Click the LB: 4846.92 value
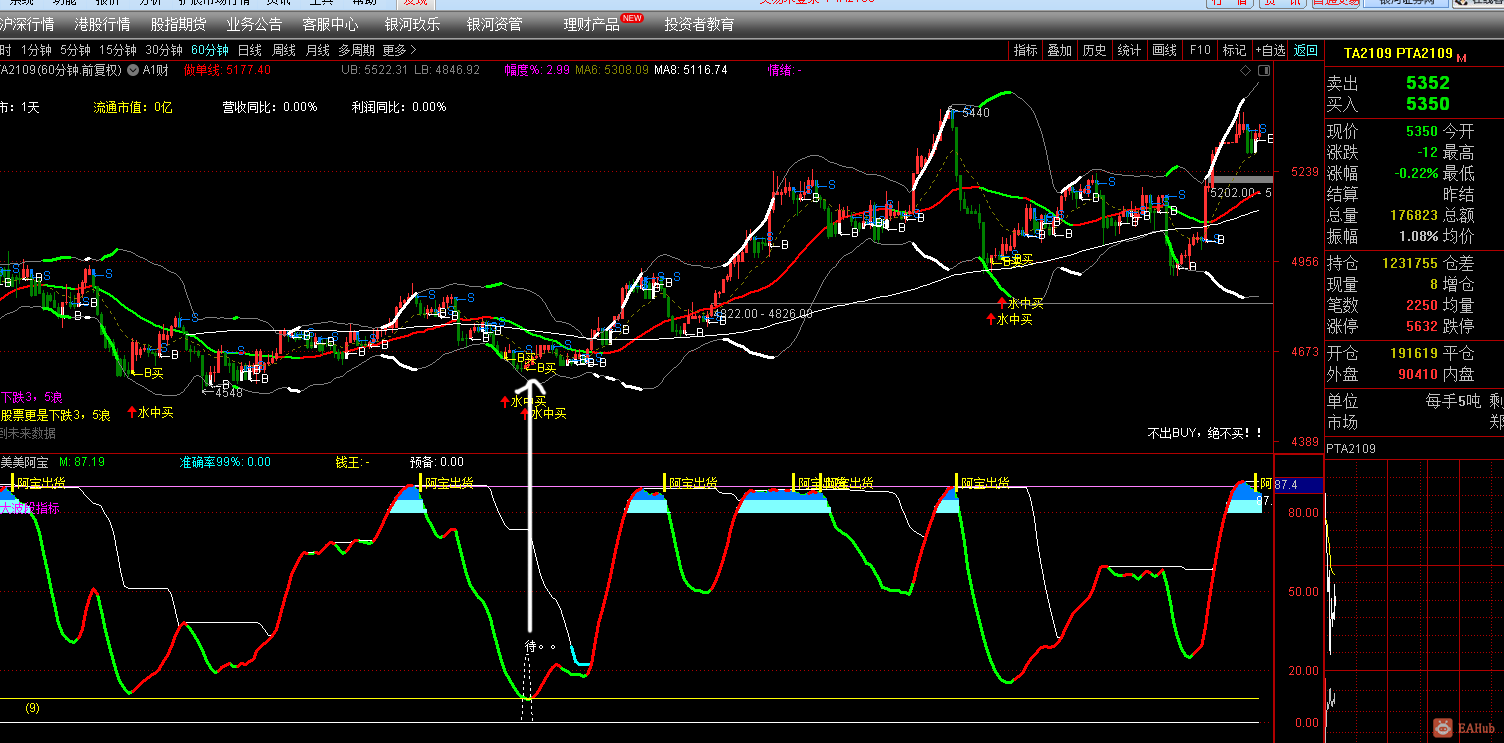1504x743 pixels. (447, 70)
